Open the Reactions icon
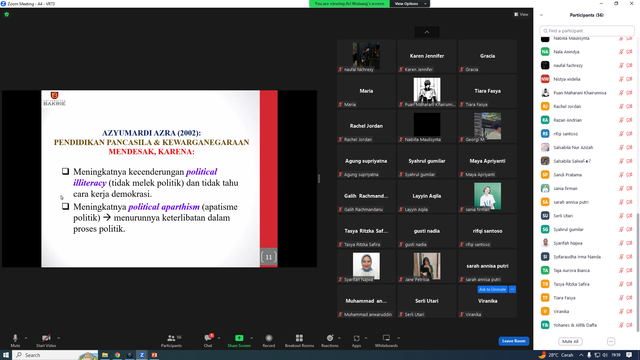The image size is (640, 360). click(330, 338)
